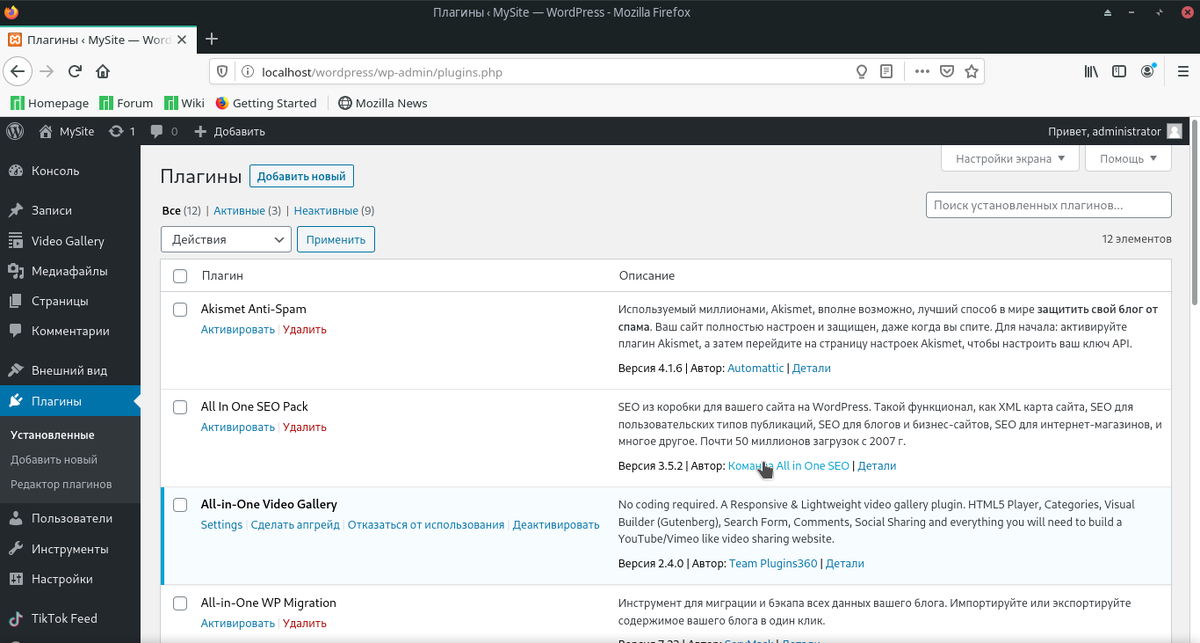Open Firefox library icon
The width and height of the screenshot is (1200, 643).
tap(1091, 72)
